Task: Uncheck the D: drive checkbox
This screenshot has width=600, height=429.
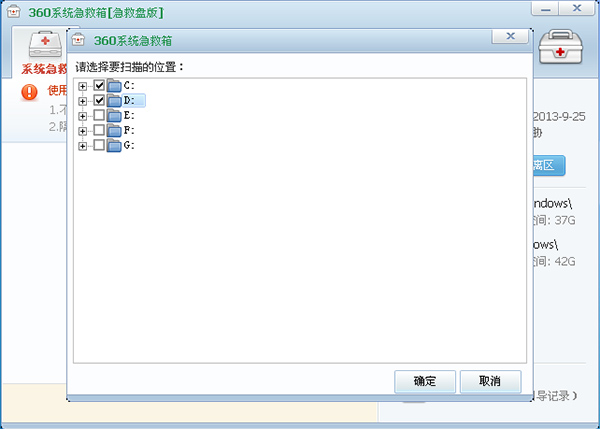Action: coord(99,100)
